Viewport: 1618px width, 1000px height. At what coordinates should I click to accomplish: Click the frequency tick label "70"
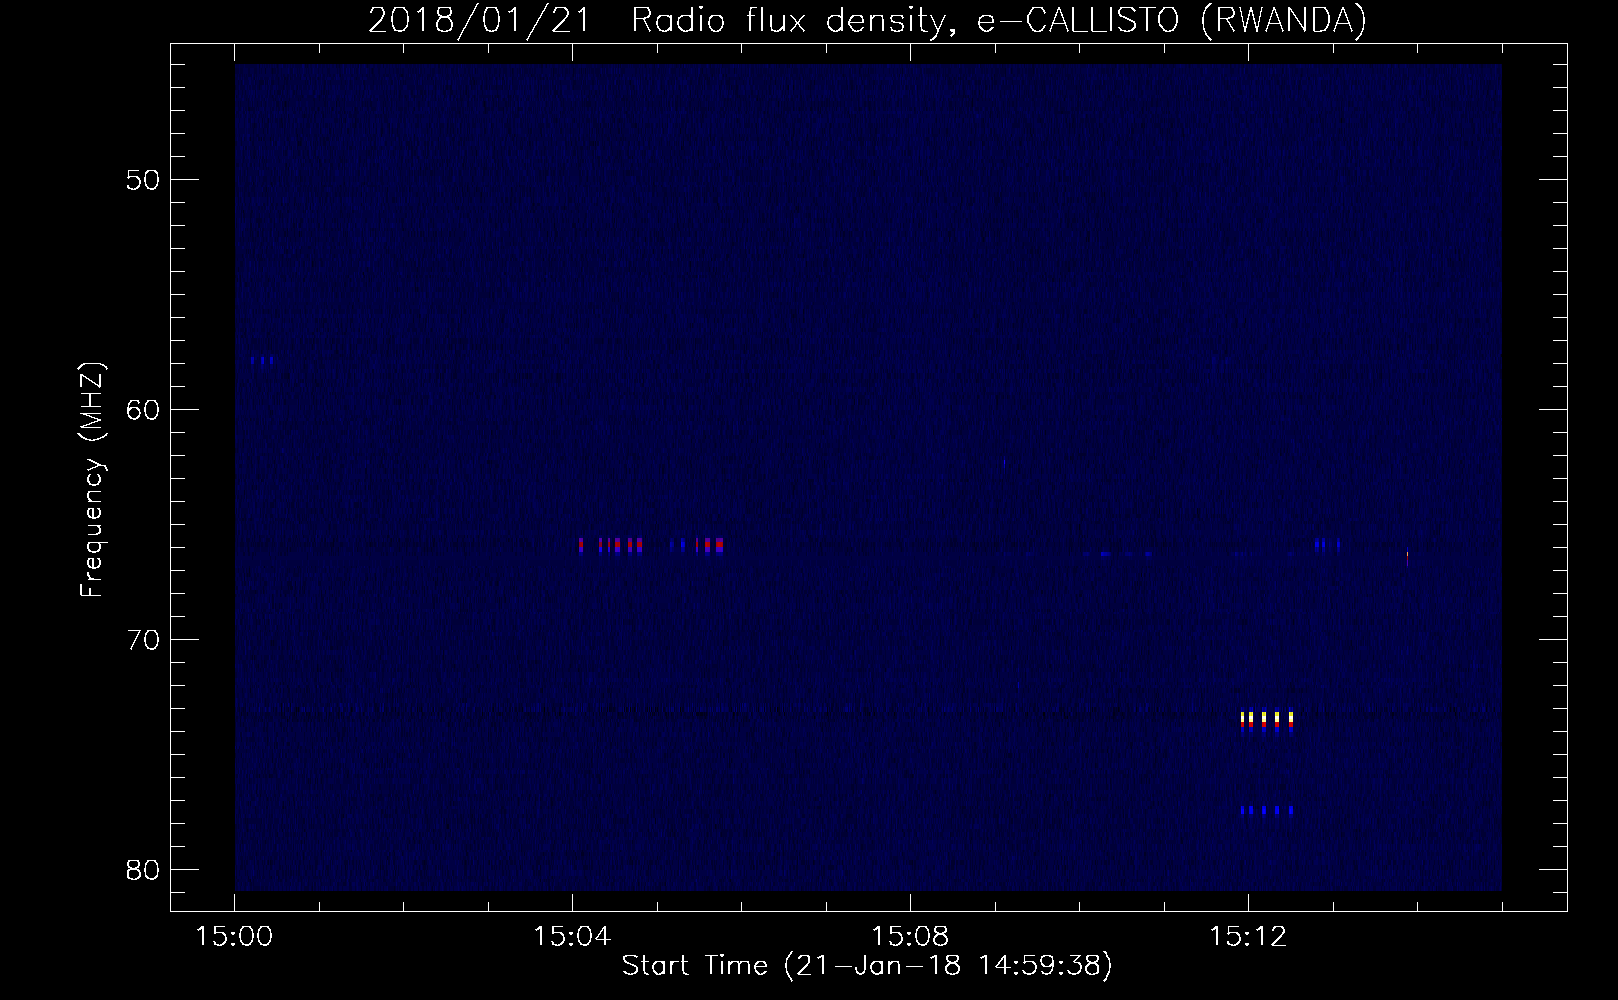point(143,640)
